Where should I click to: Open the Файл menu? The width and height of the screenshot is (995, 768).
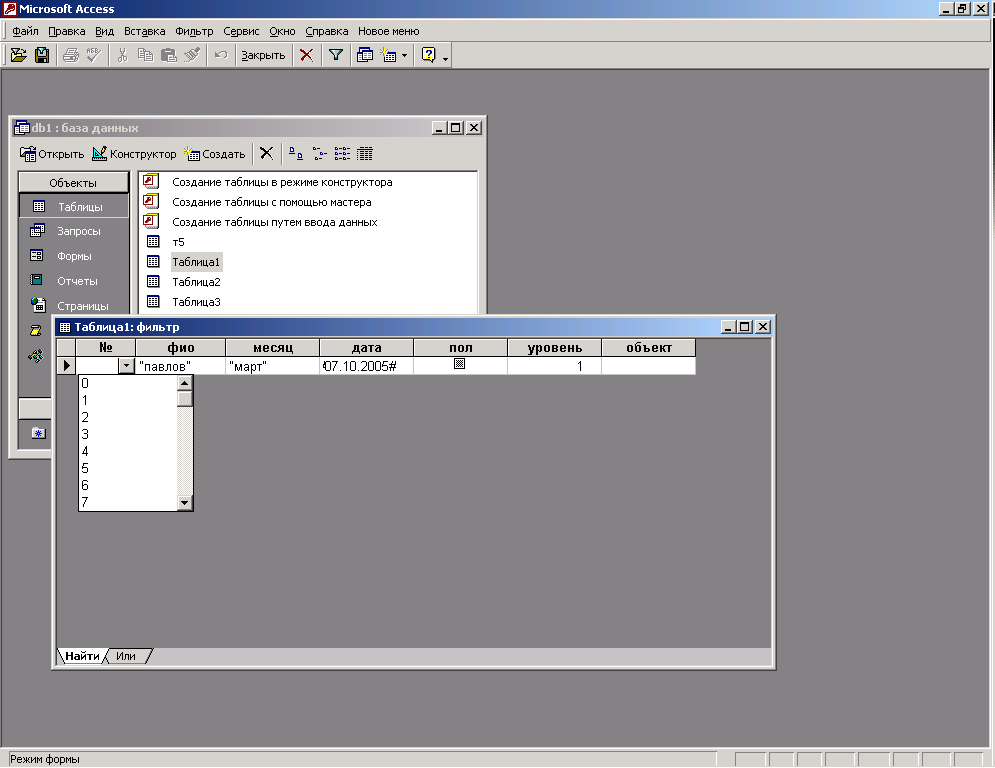25,31
